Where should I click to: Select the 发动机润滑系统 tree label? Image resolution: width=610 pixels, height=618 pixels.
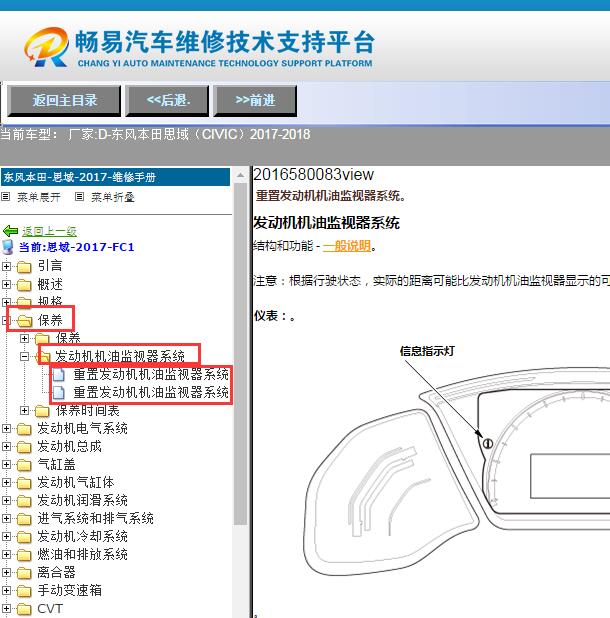[82, 501]
